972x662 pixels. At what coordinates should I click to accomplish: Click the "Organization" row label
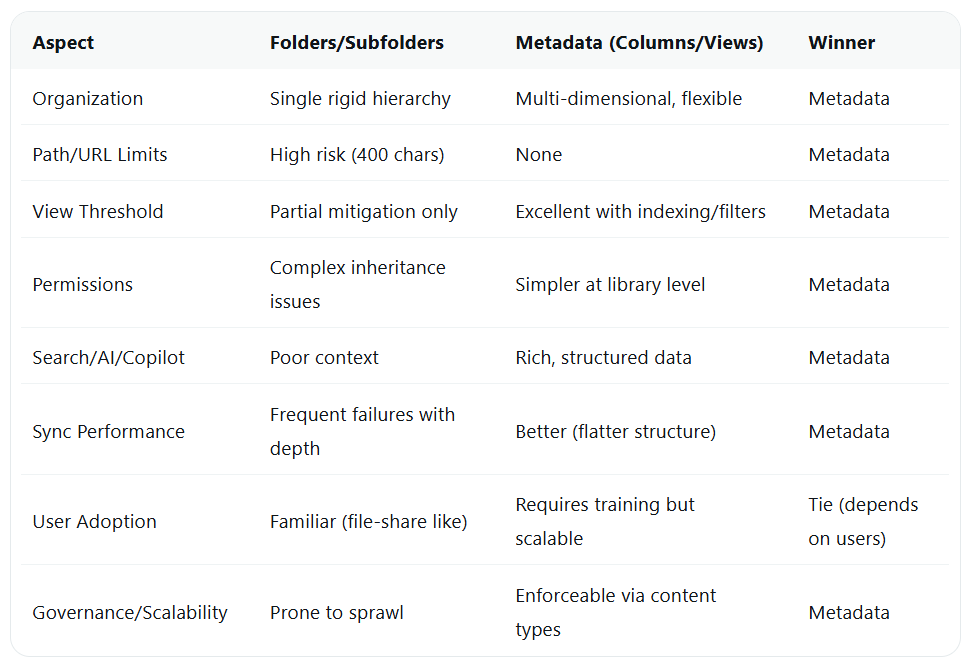pos(88,99)
